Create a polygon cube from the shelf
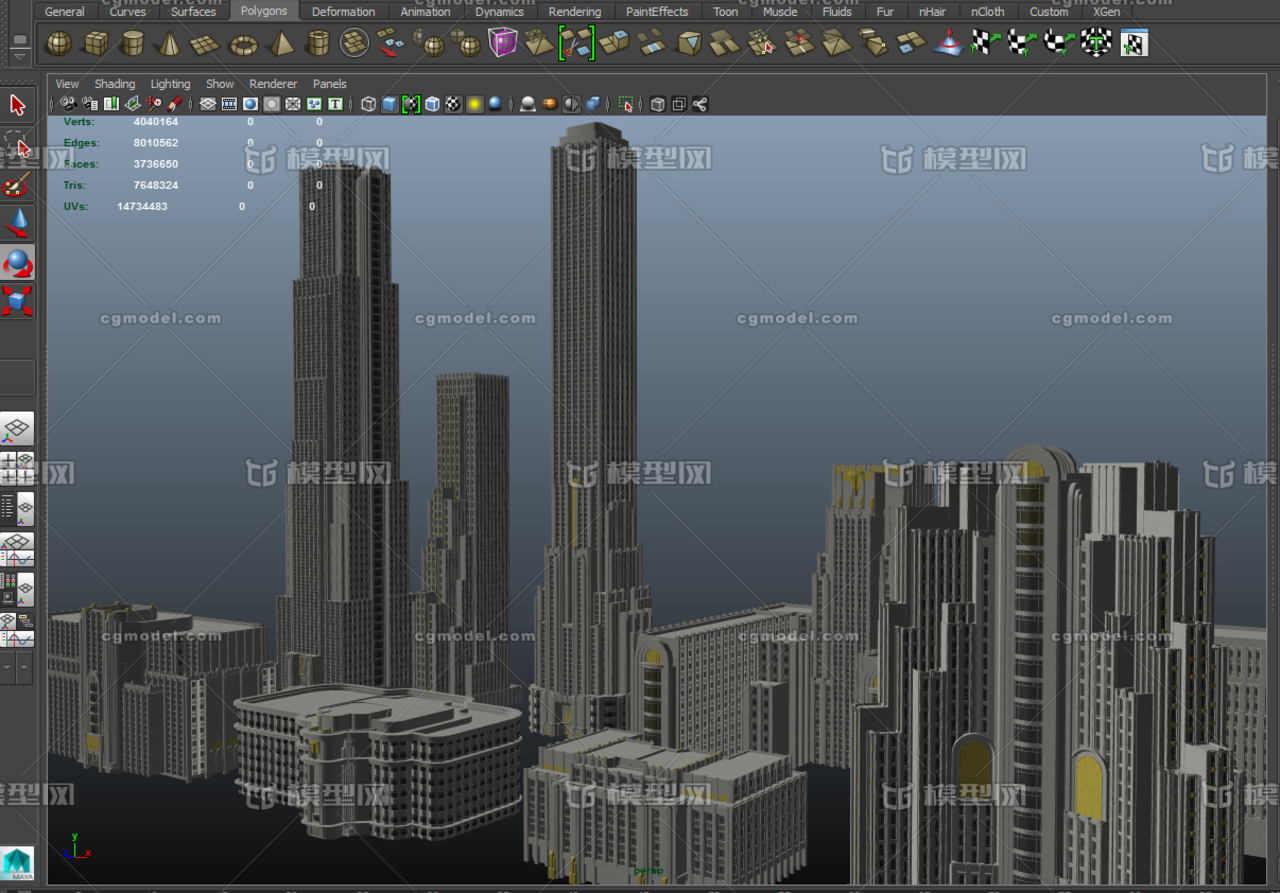Screen dimensions: 1280x893 (x=96, y=44)
